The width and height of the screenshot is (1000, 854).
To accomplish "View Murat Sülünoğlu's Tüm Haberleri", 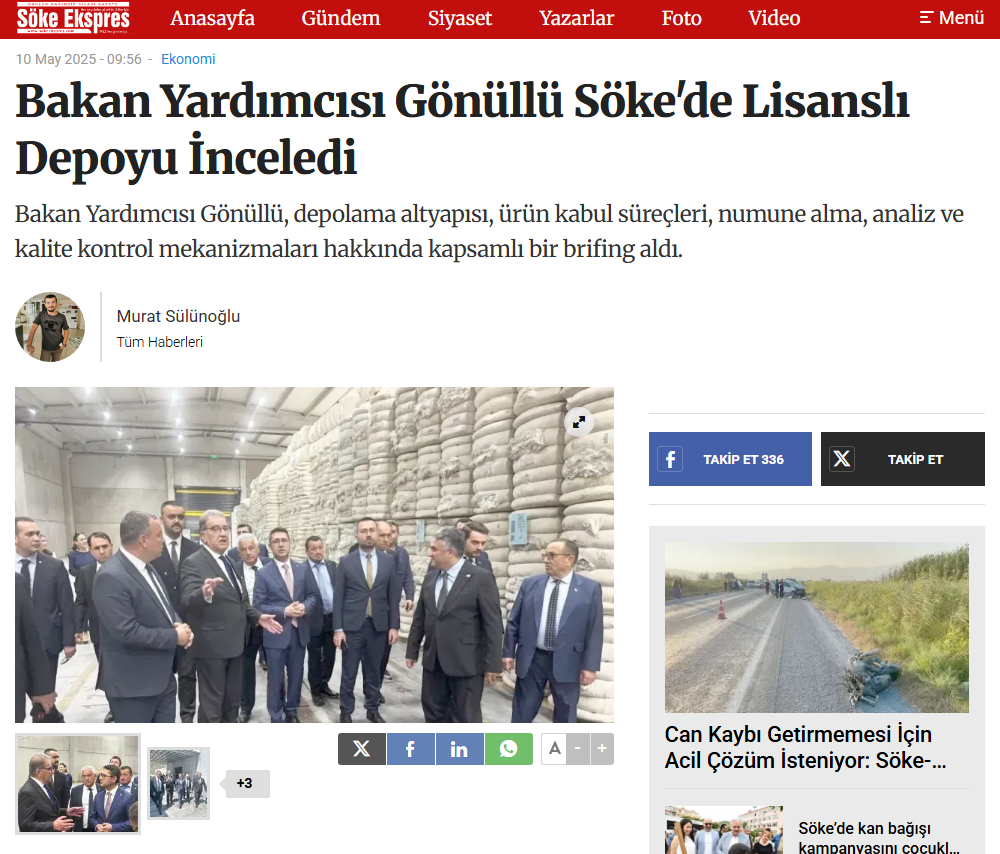I will click(159, 342).
